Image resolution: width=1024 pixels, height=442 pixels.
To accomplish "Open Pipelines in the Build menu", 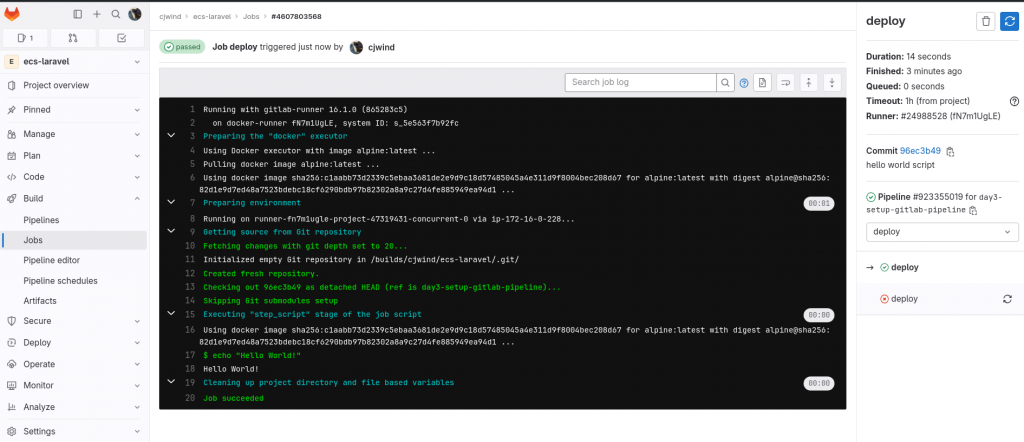I will [41, 220].
